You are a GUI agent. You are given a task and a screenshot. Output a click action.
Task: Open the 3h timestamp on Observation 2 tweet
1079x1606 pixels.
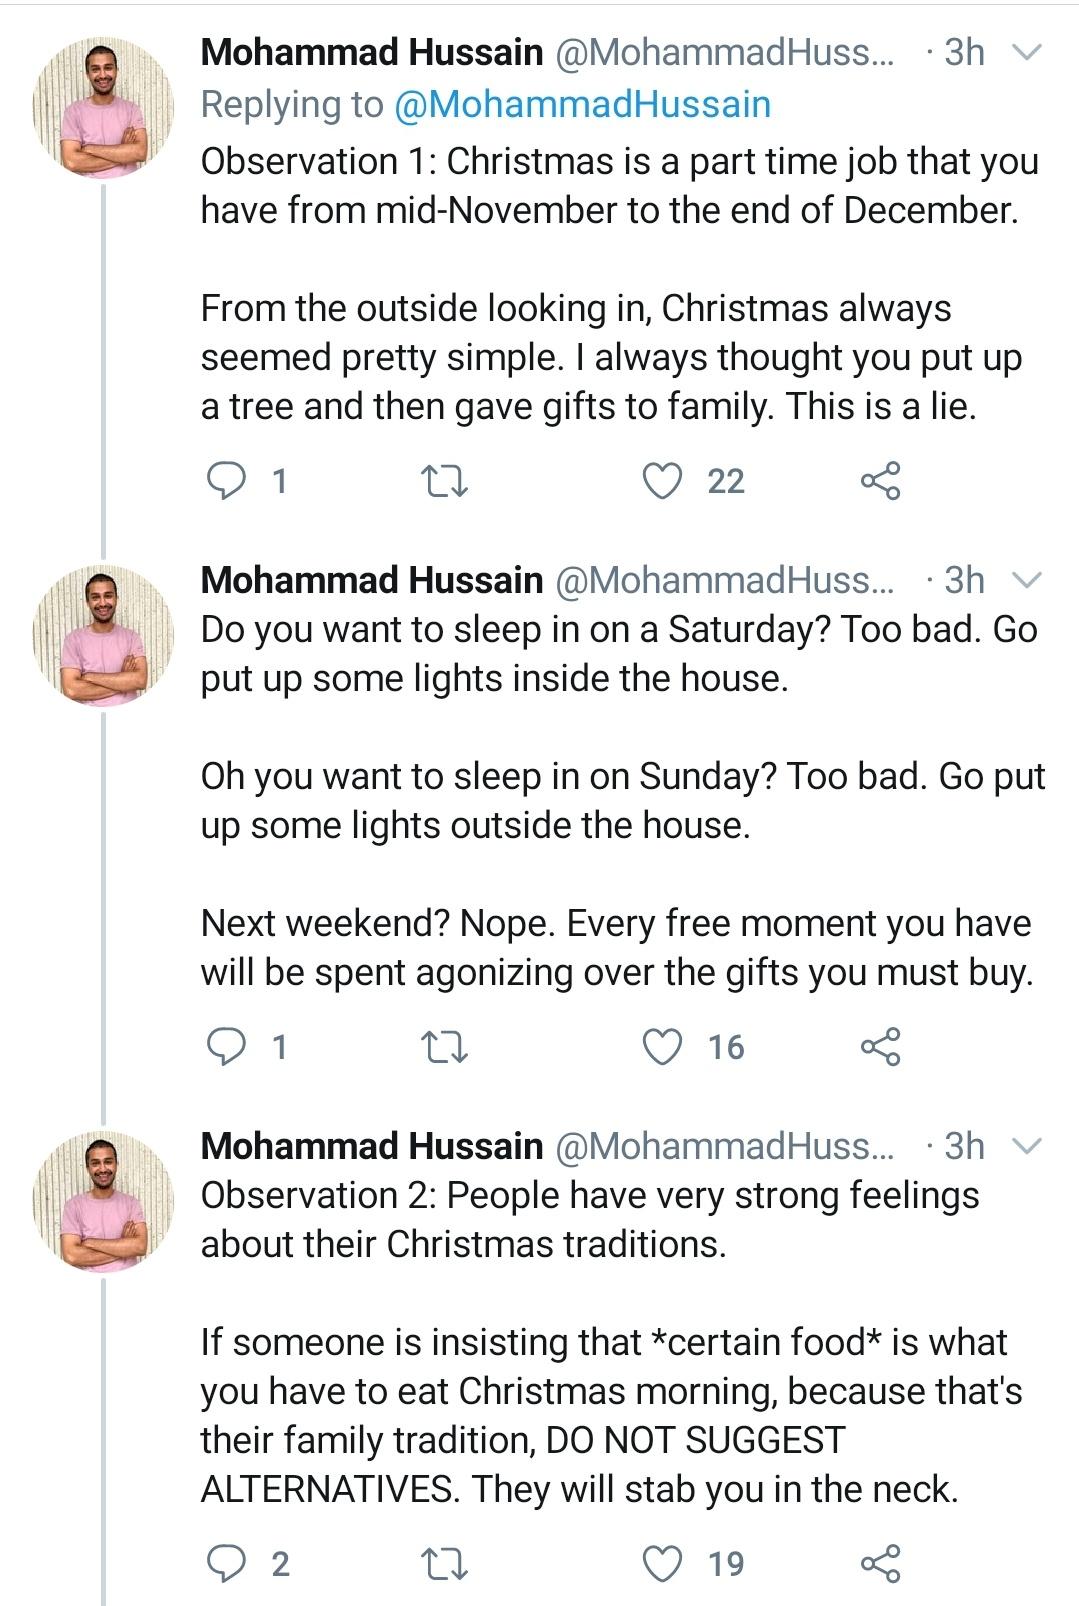click(x=964, y=1146)
